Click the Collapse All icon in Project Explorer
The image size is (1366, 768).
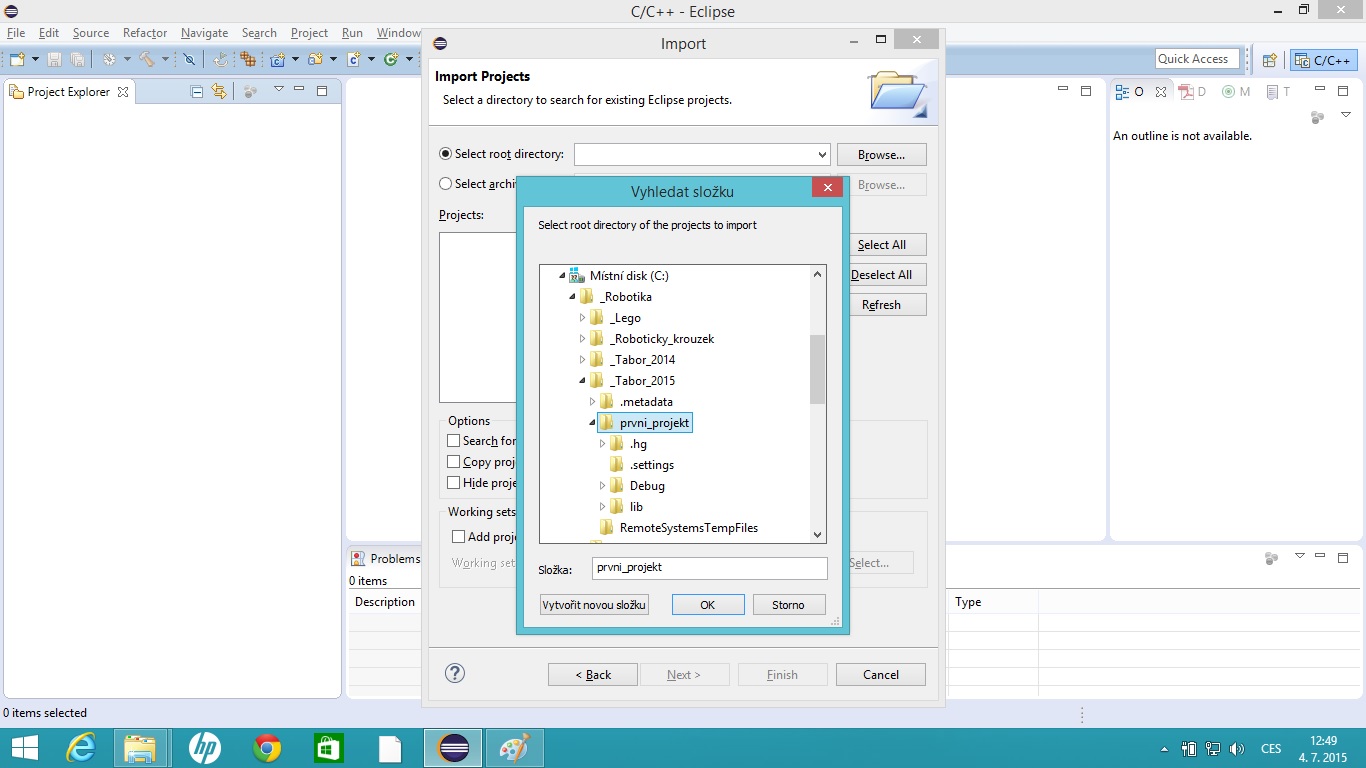(197, 91)
